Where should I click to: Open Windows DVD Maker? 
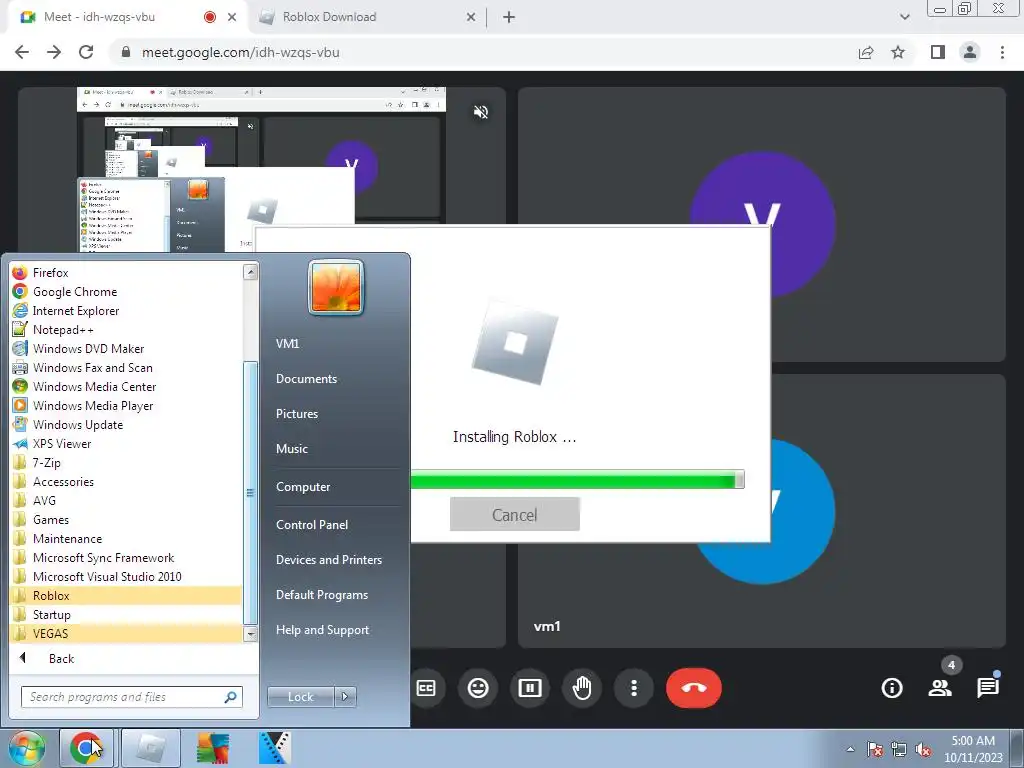coord(88,348)
